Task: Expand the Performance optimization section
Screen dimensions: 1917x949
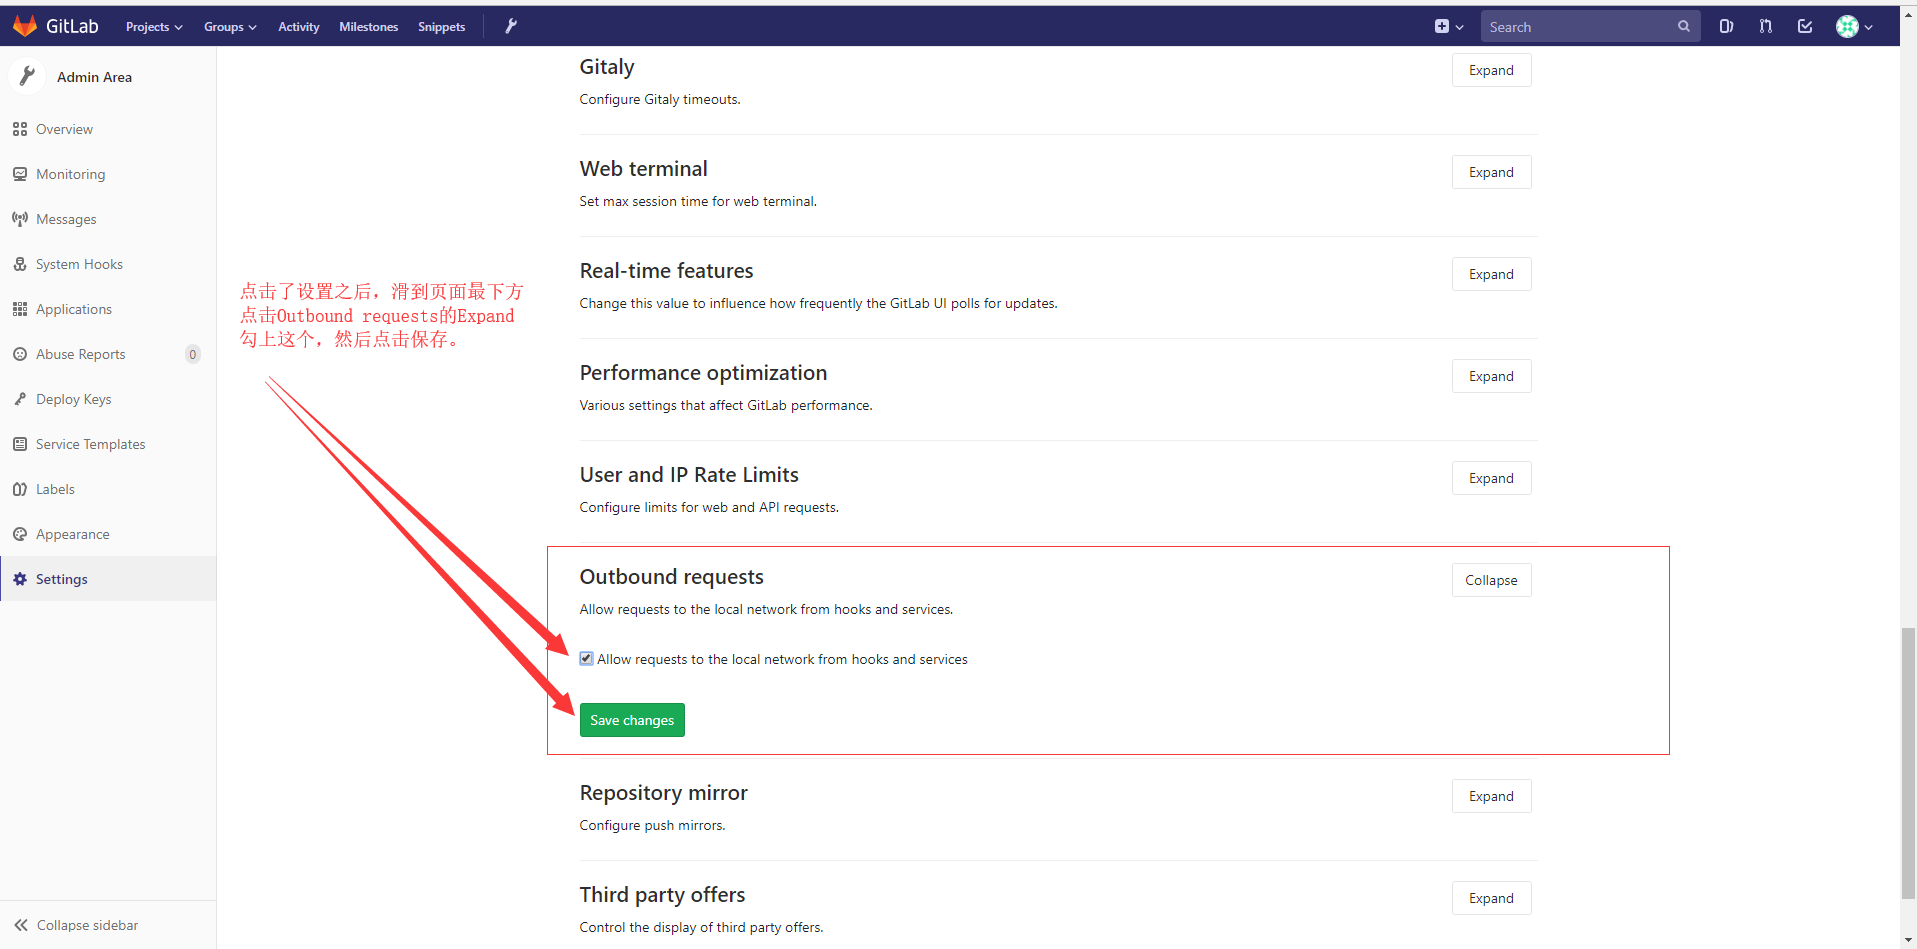Action: point(1491,376)
